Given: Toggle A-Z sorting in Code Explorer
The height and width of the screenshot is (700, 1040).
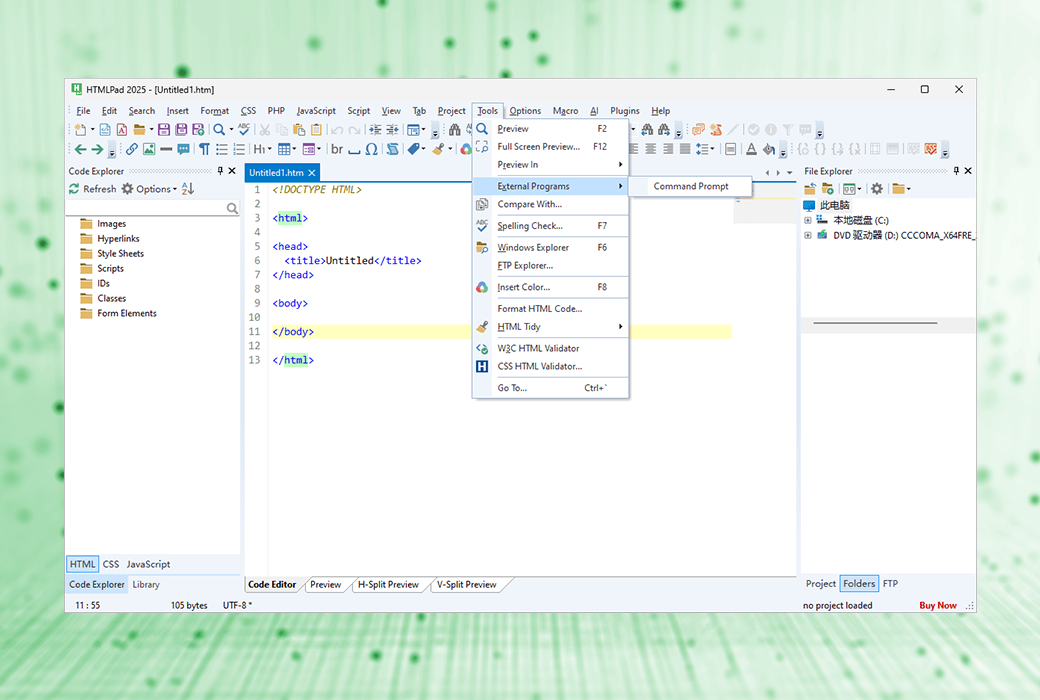Looking at the screenshot, I should (188, 189).
